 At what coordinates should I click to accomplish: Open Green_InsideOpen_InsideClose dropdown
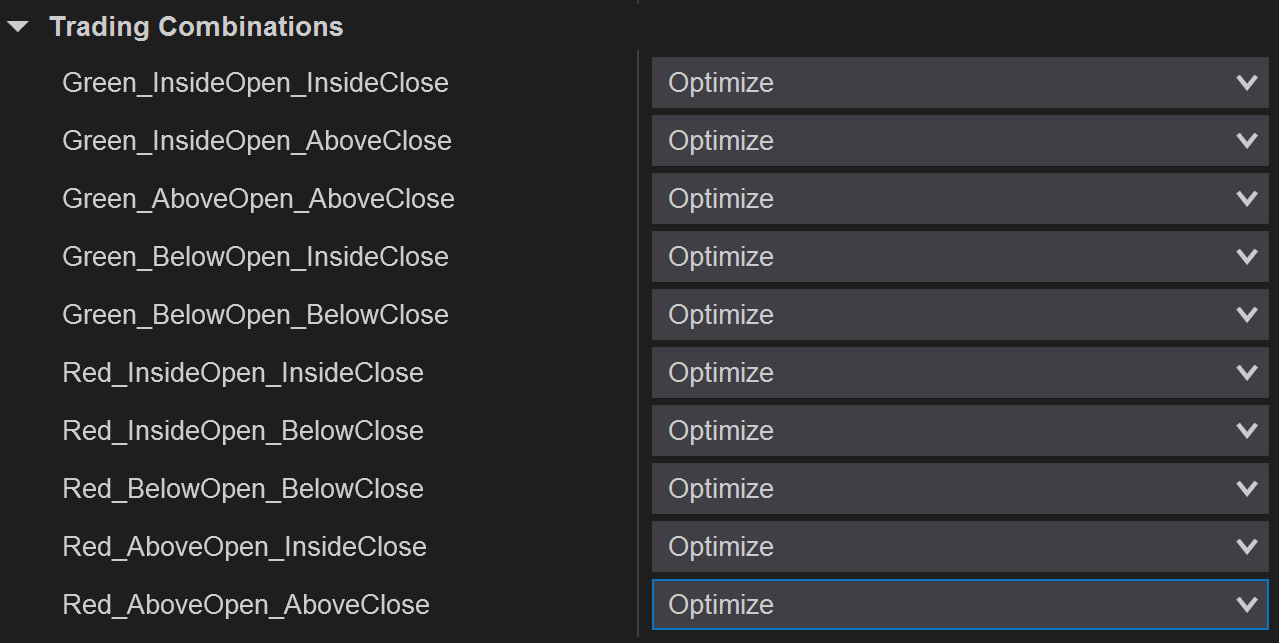point(959,83)
